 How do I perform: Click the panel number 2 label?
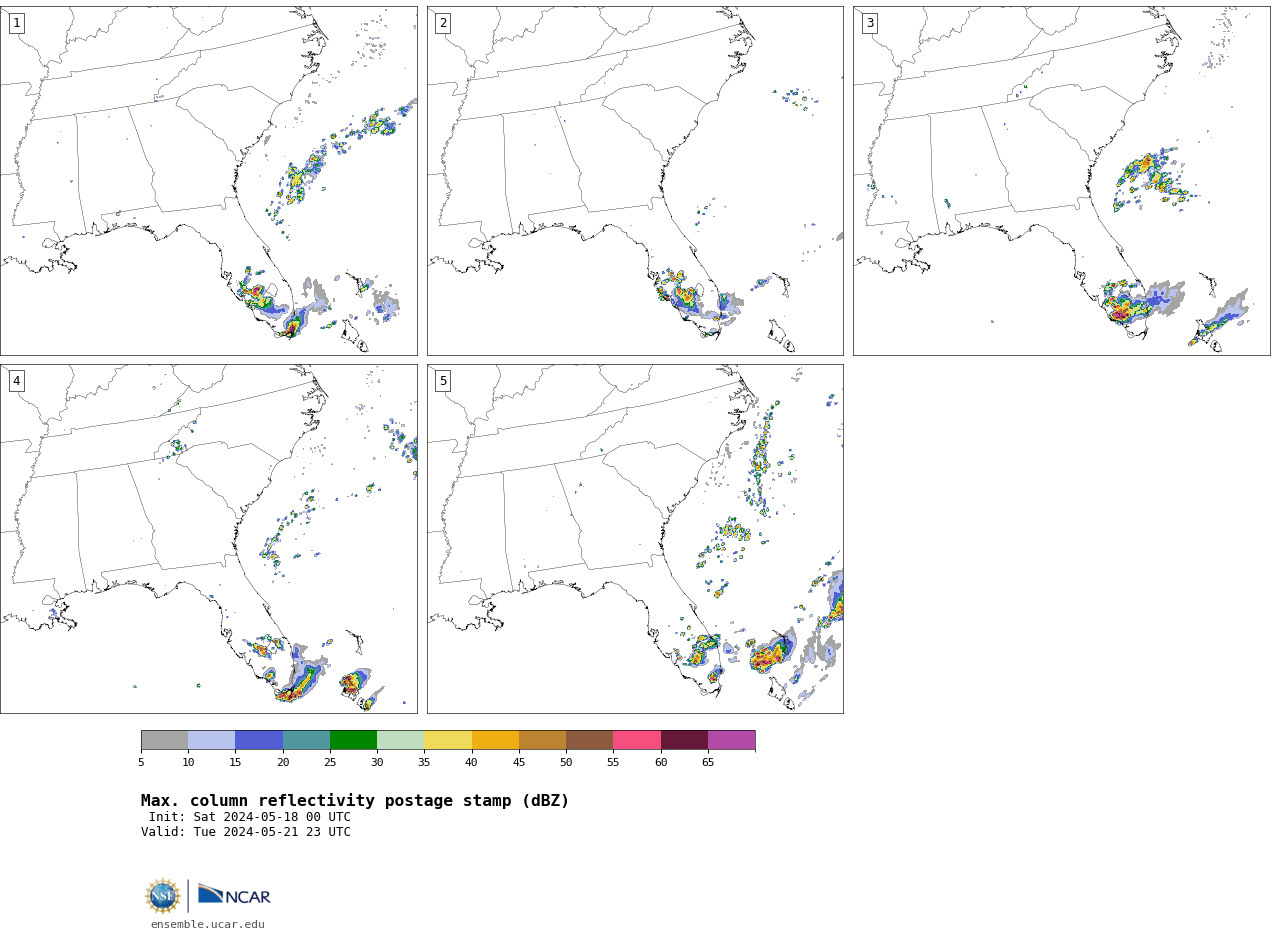tap(443, 23)
